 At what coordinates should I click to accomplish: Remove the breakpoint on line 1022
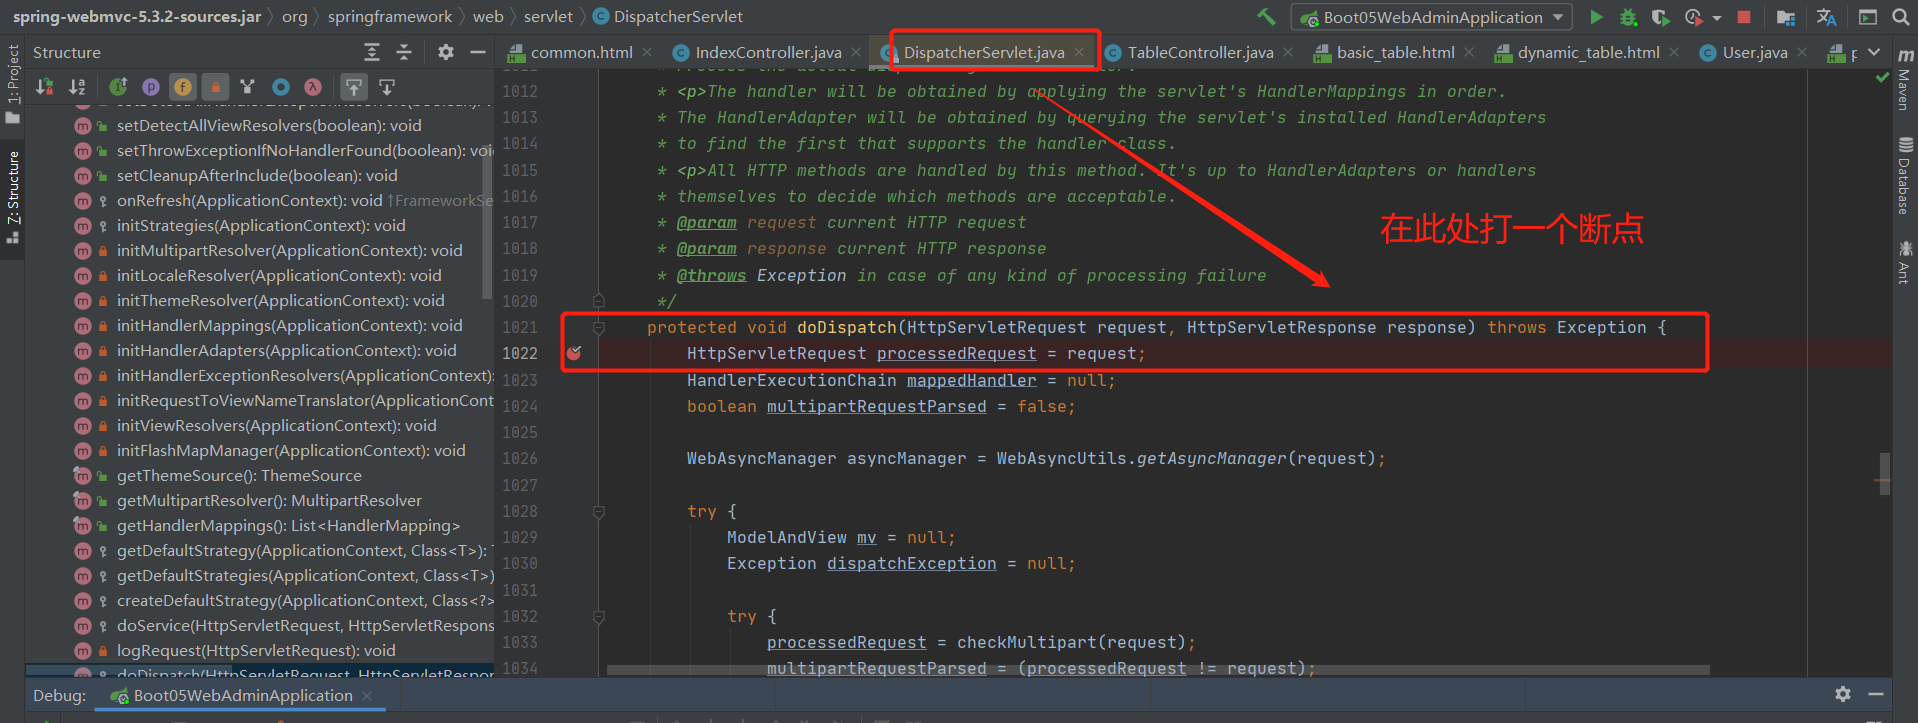pos(574,353)
